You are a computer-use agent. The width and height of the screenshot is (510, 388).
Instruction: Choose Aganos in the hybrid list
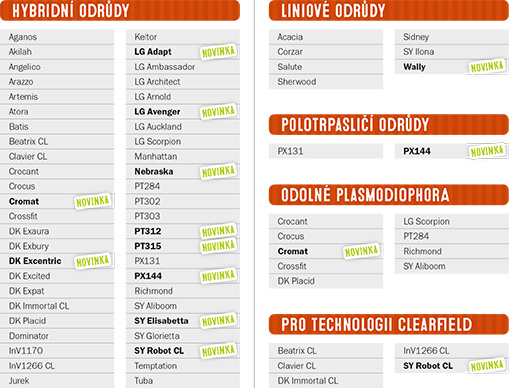click(x=57, y=37)
